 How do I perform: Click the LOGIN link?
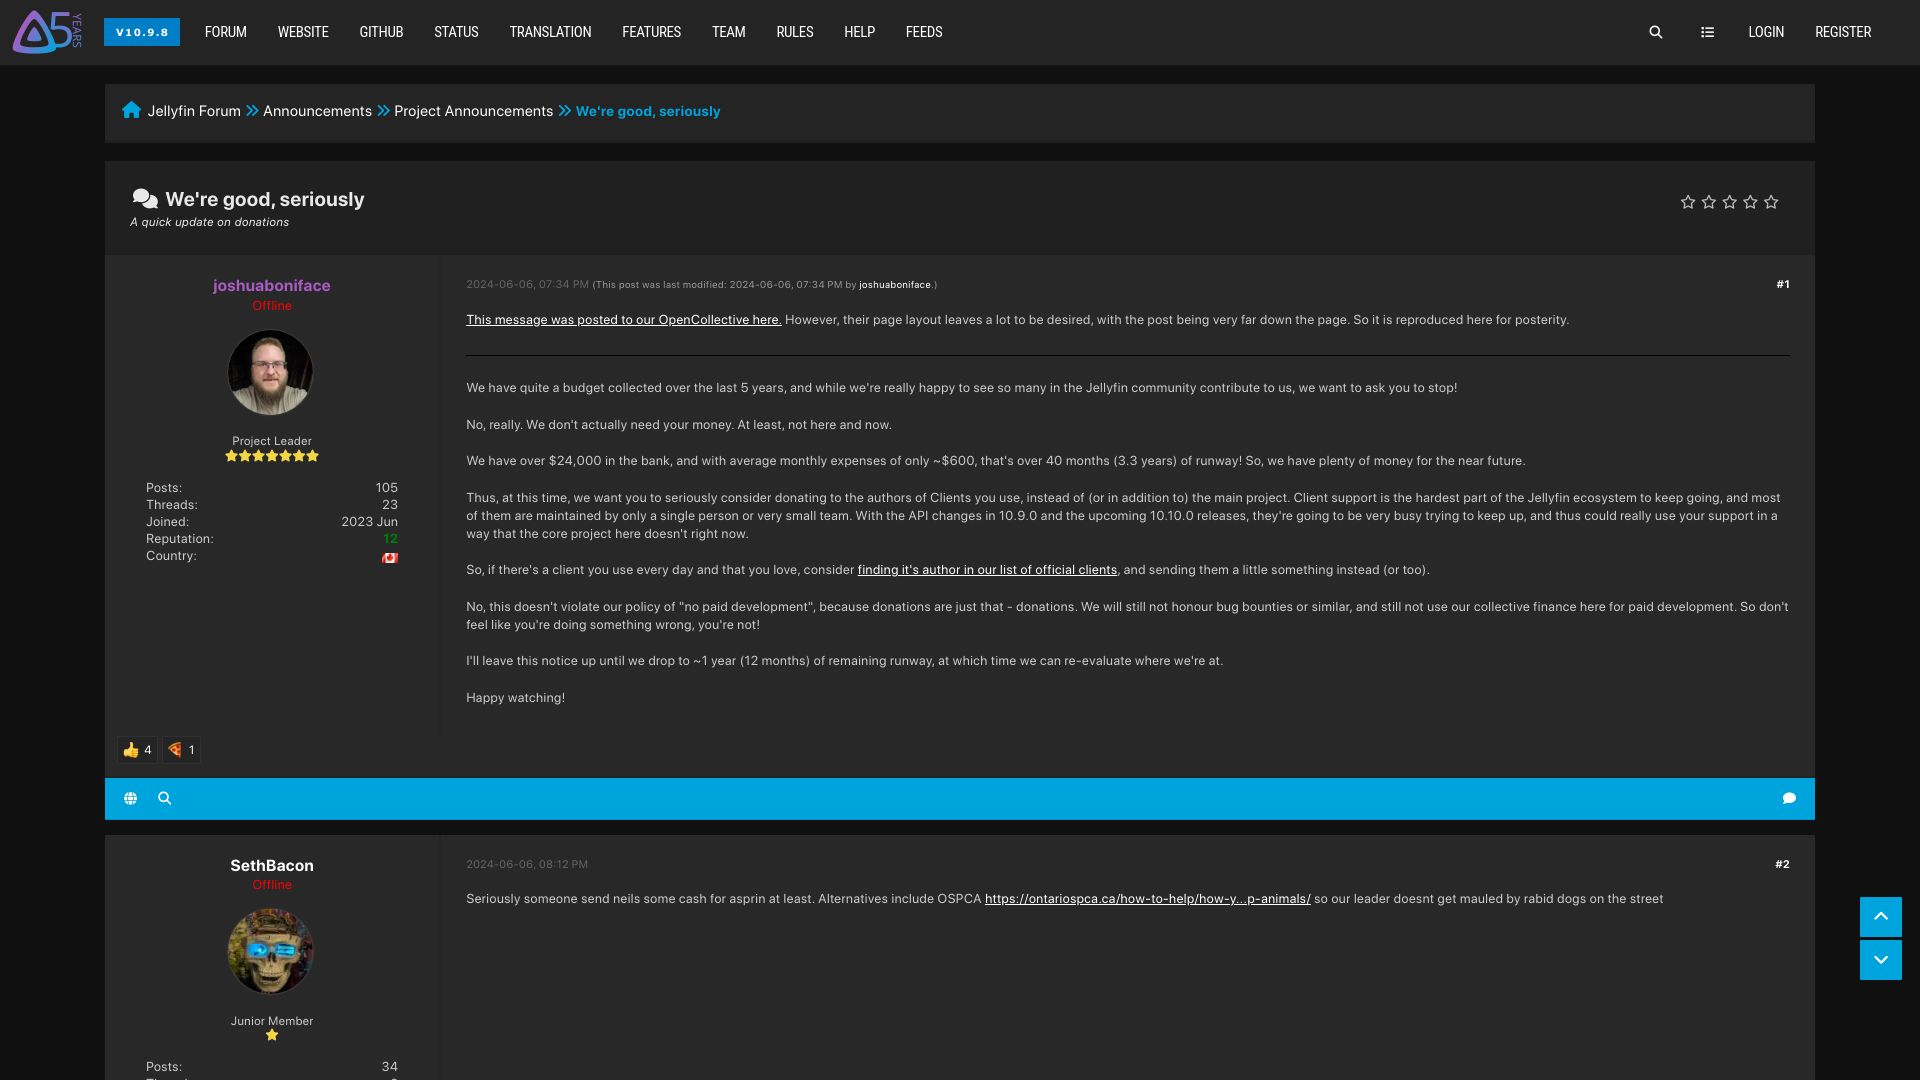tap(1766, 32)
